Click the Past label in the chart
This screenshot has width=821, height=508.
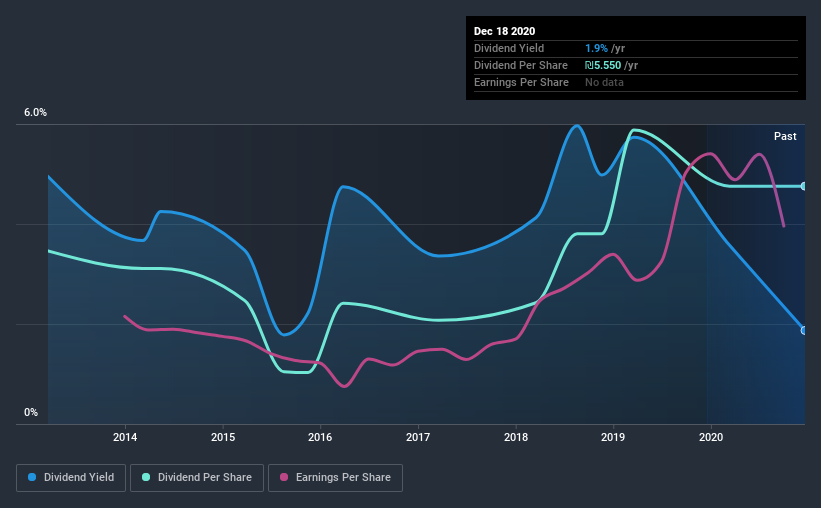(785, 136)
